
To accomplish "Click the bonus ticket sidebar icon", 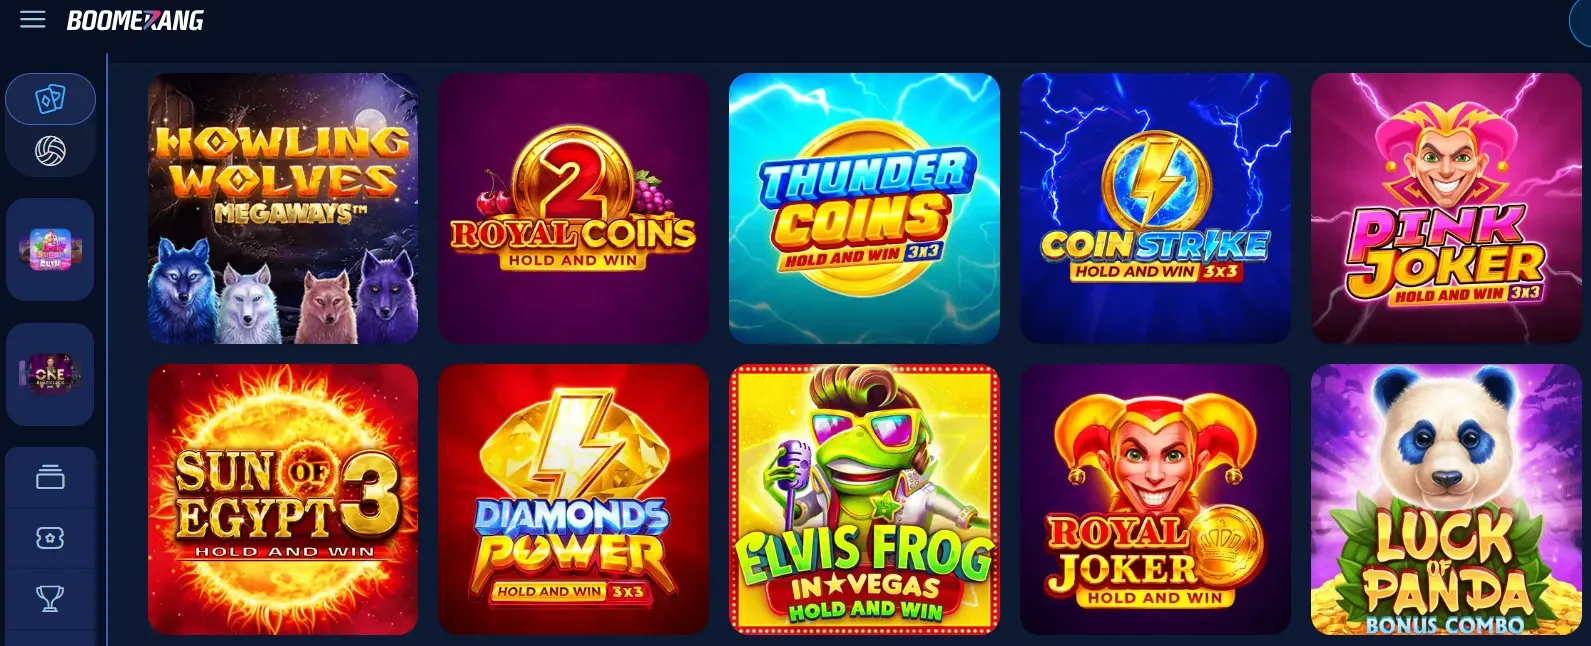I will (50, 538).
